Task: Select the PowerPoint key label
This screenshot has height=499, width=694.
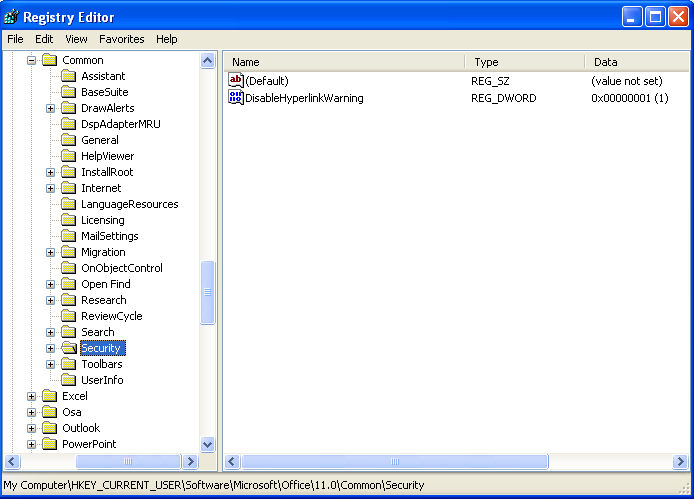Action: 89,444
